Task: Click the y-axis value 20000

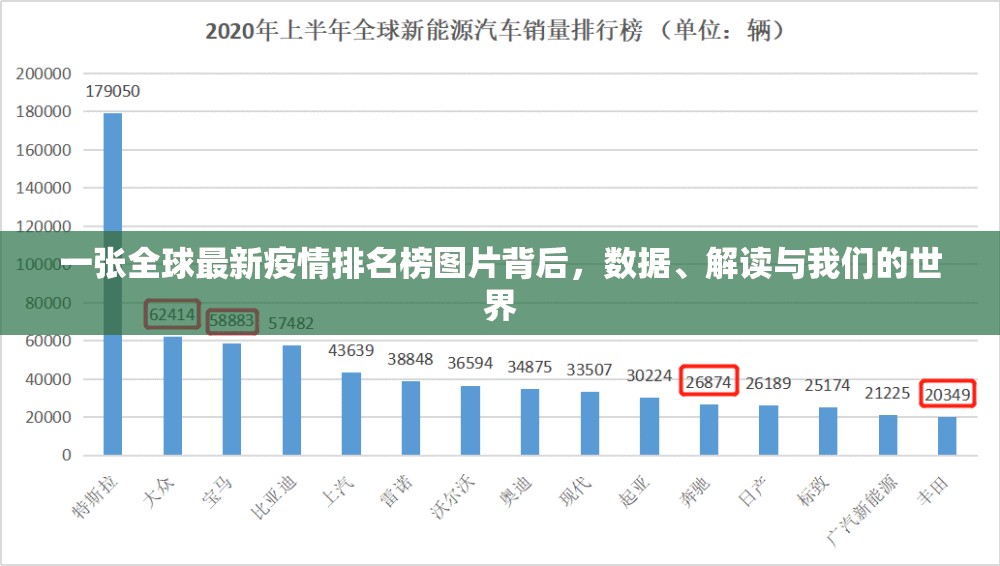Action: [x=48, y=417]
